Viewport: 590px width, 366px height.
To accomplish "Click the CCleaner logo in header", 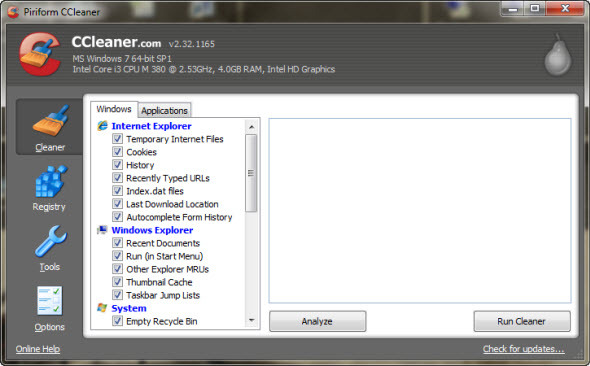I will (x=40, y=54).
